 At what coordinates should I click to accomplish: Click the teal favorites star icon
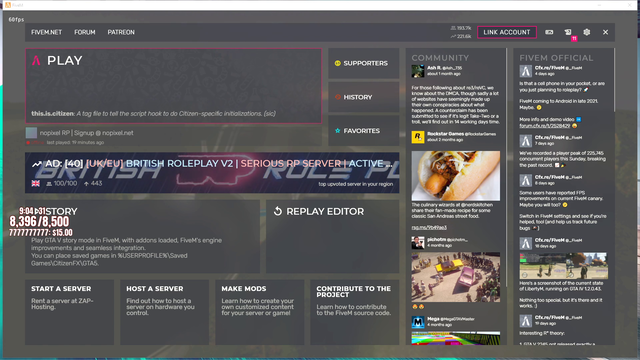[338, 131]
